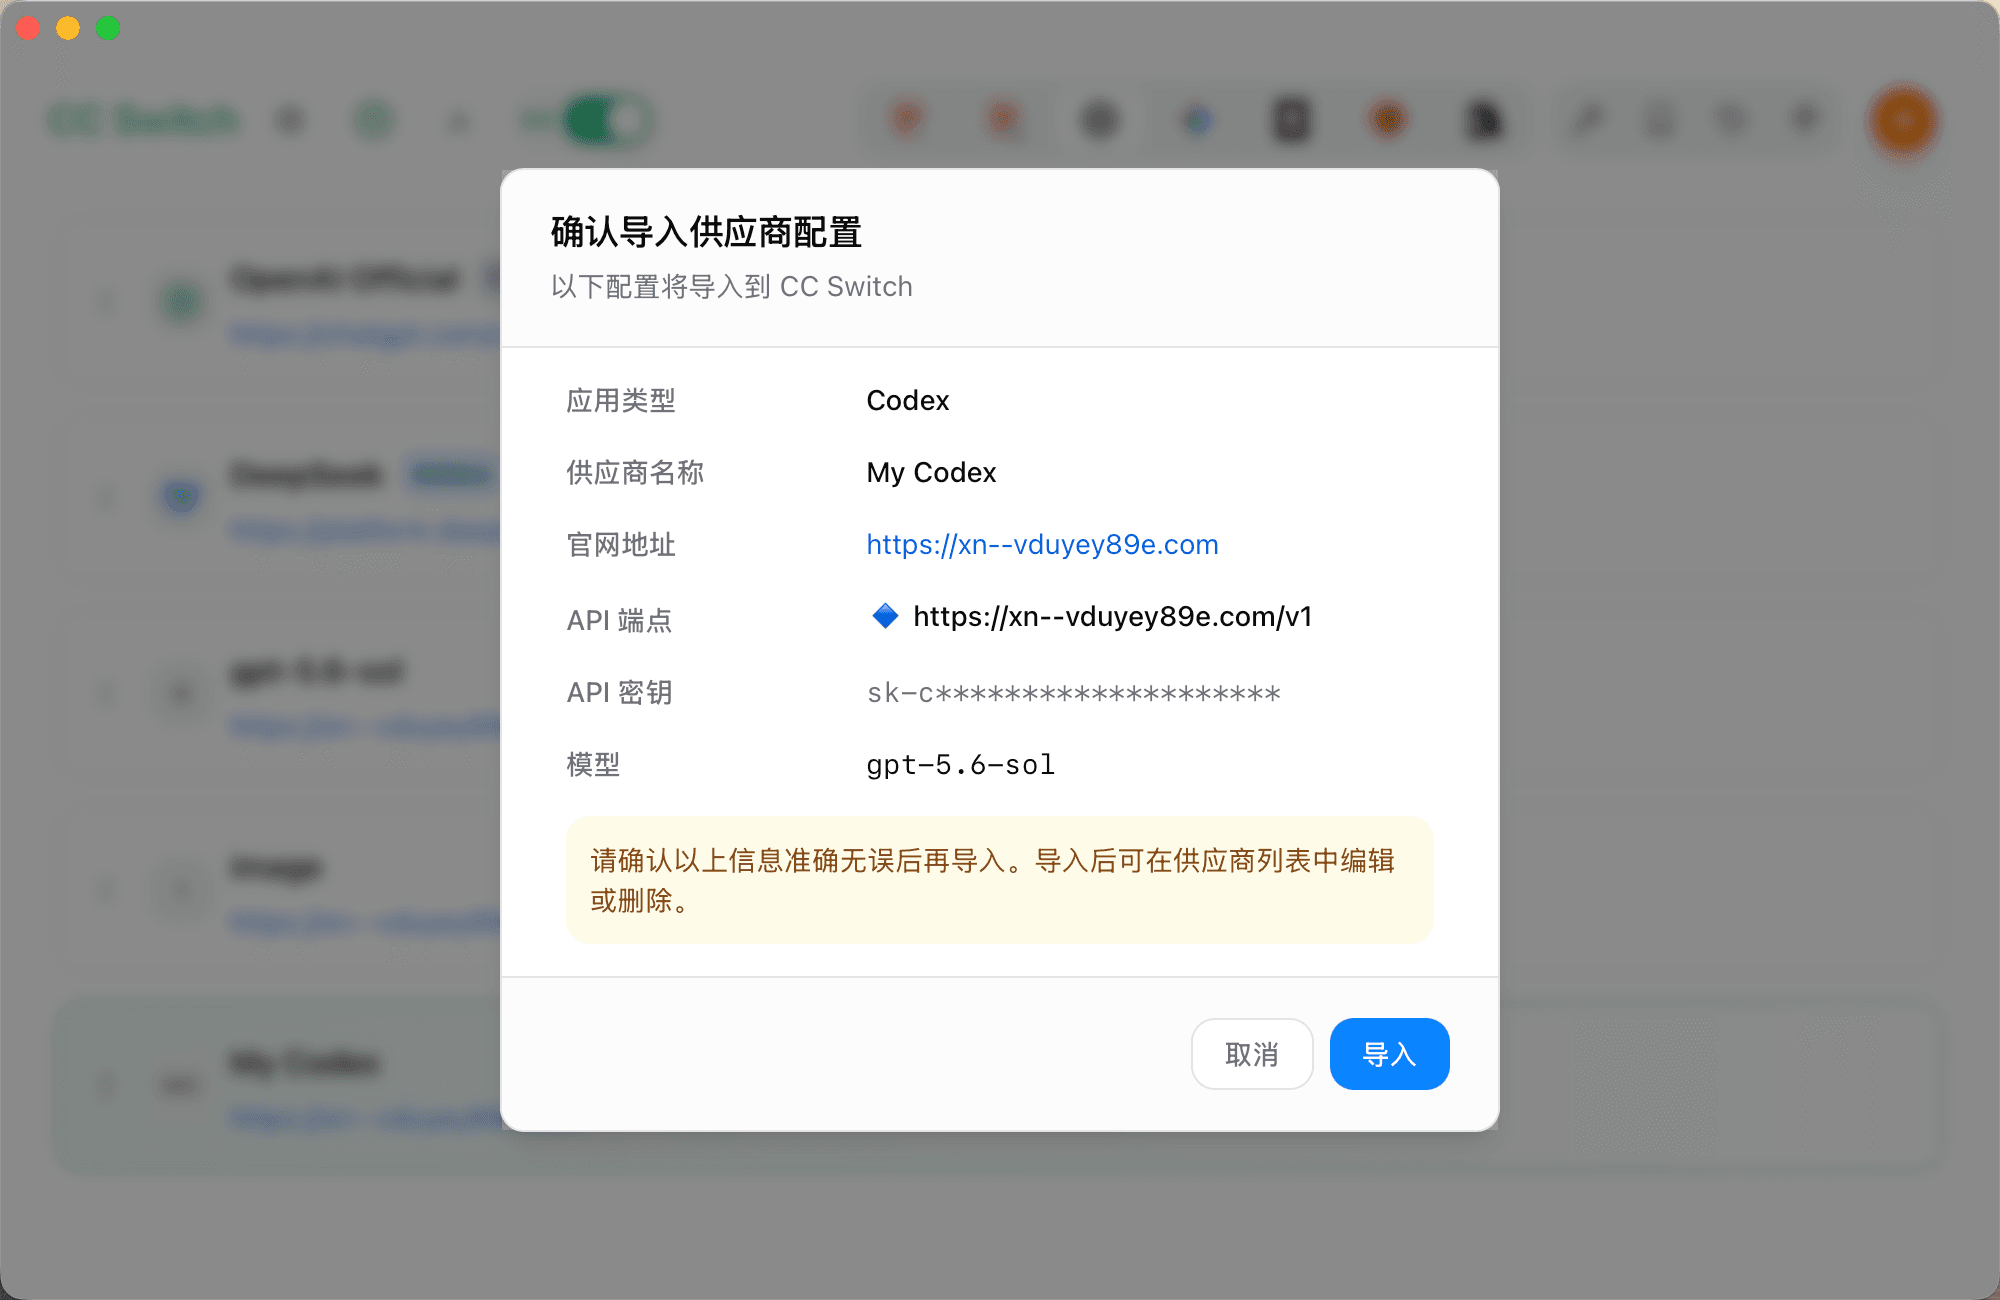Click the orange round add button in the main window
The width and height of the screenshot is (2000, 1300).
pyautogui.click(x=1903, y=121)
